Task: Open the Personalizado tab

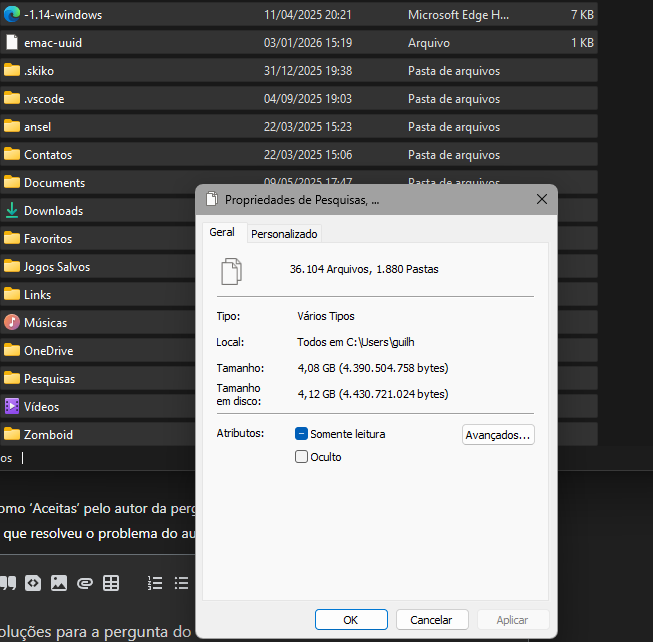Action: coord(284,234)
